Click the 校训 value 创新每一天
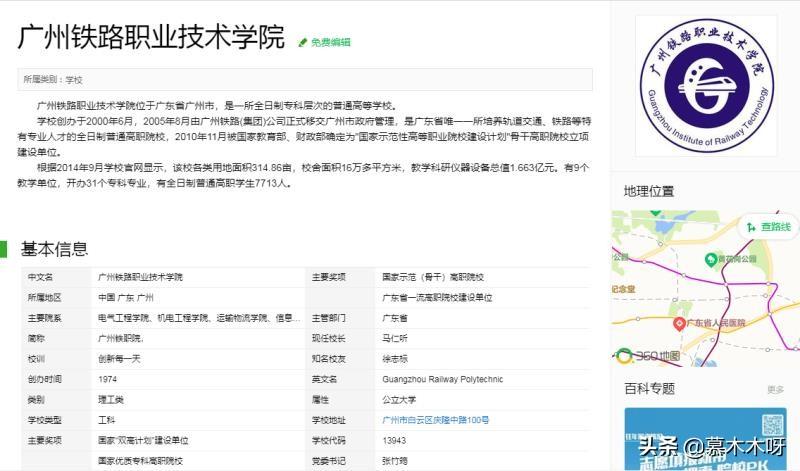This screenshot has height=471, width=800. point(119,359)
